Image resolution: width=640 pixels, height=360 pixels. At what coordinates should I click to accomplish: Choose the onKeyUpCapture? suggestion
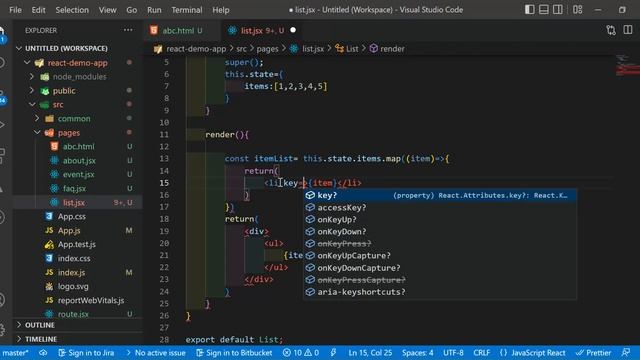(x=440, y=256)
